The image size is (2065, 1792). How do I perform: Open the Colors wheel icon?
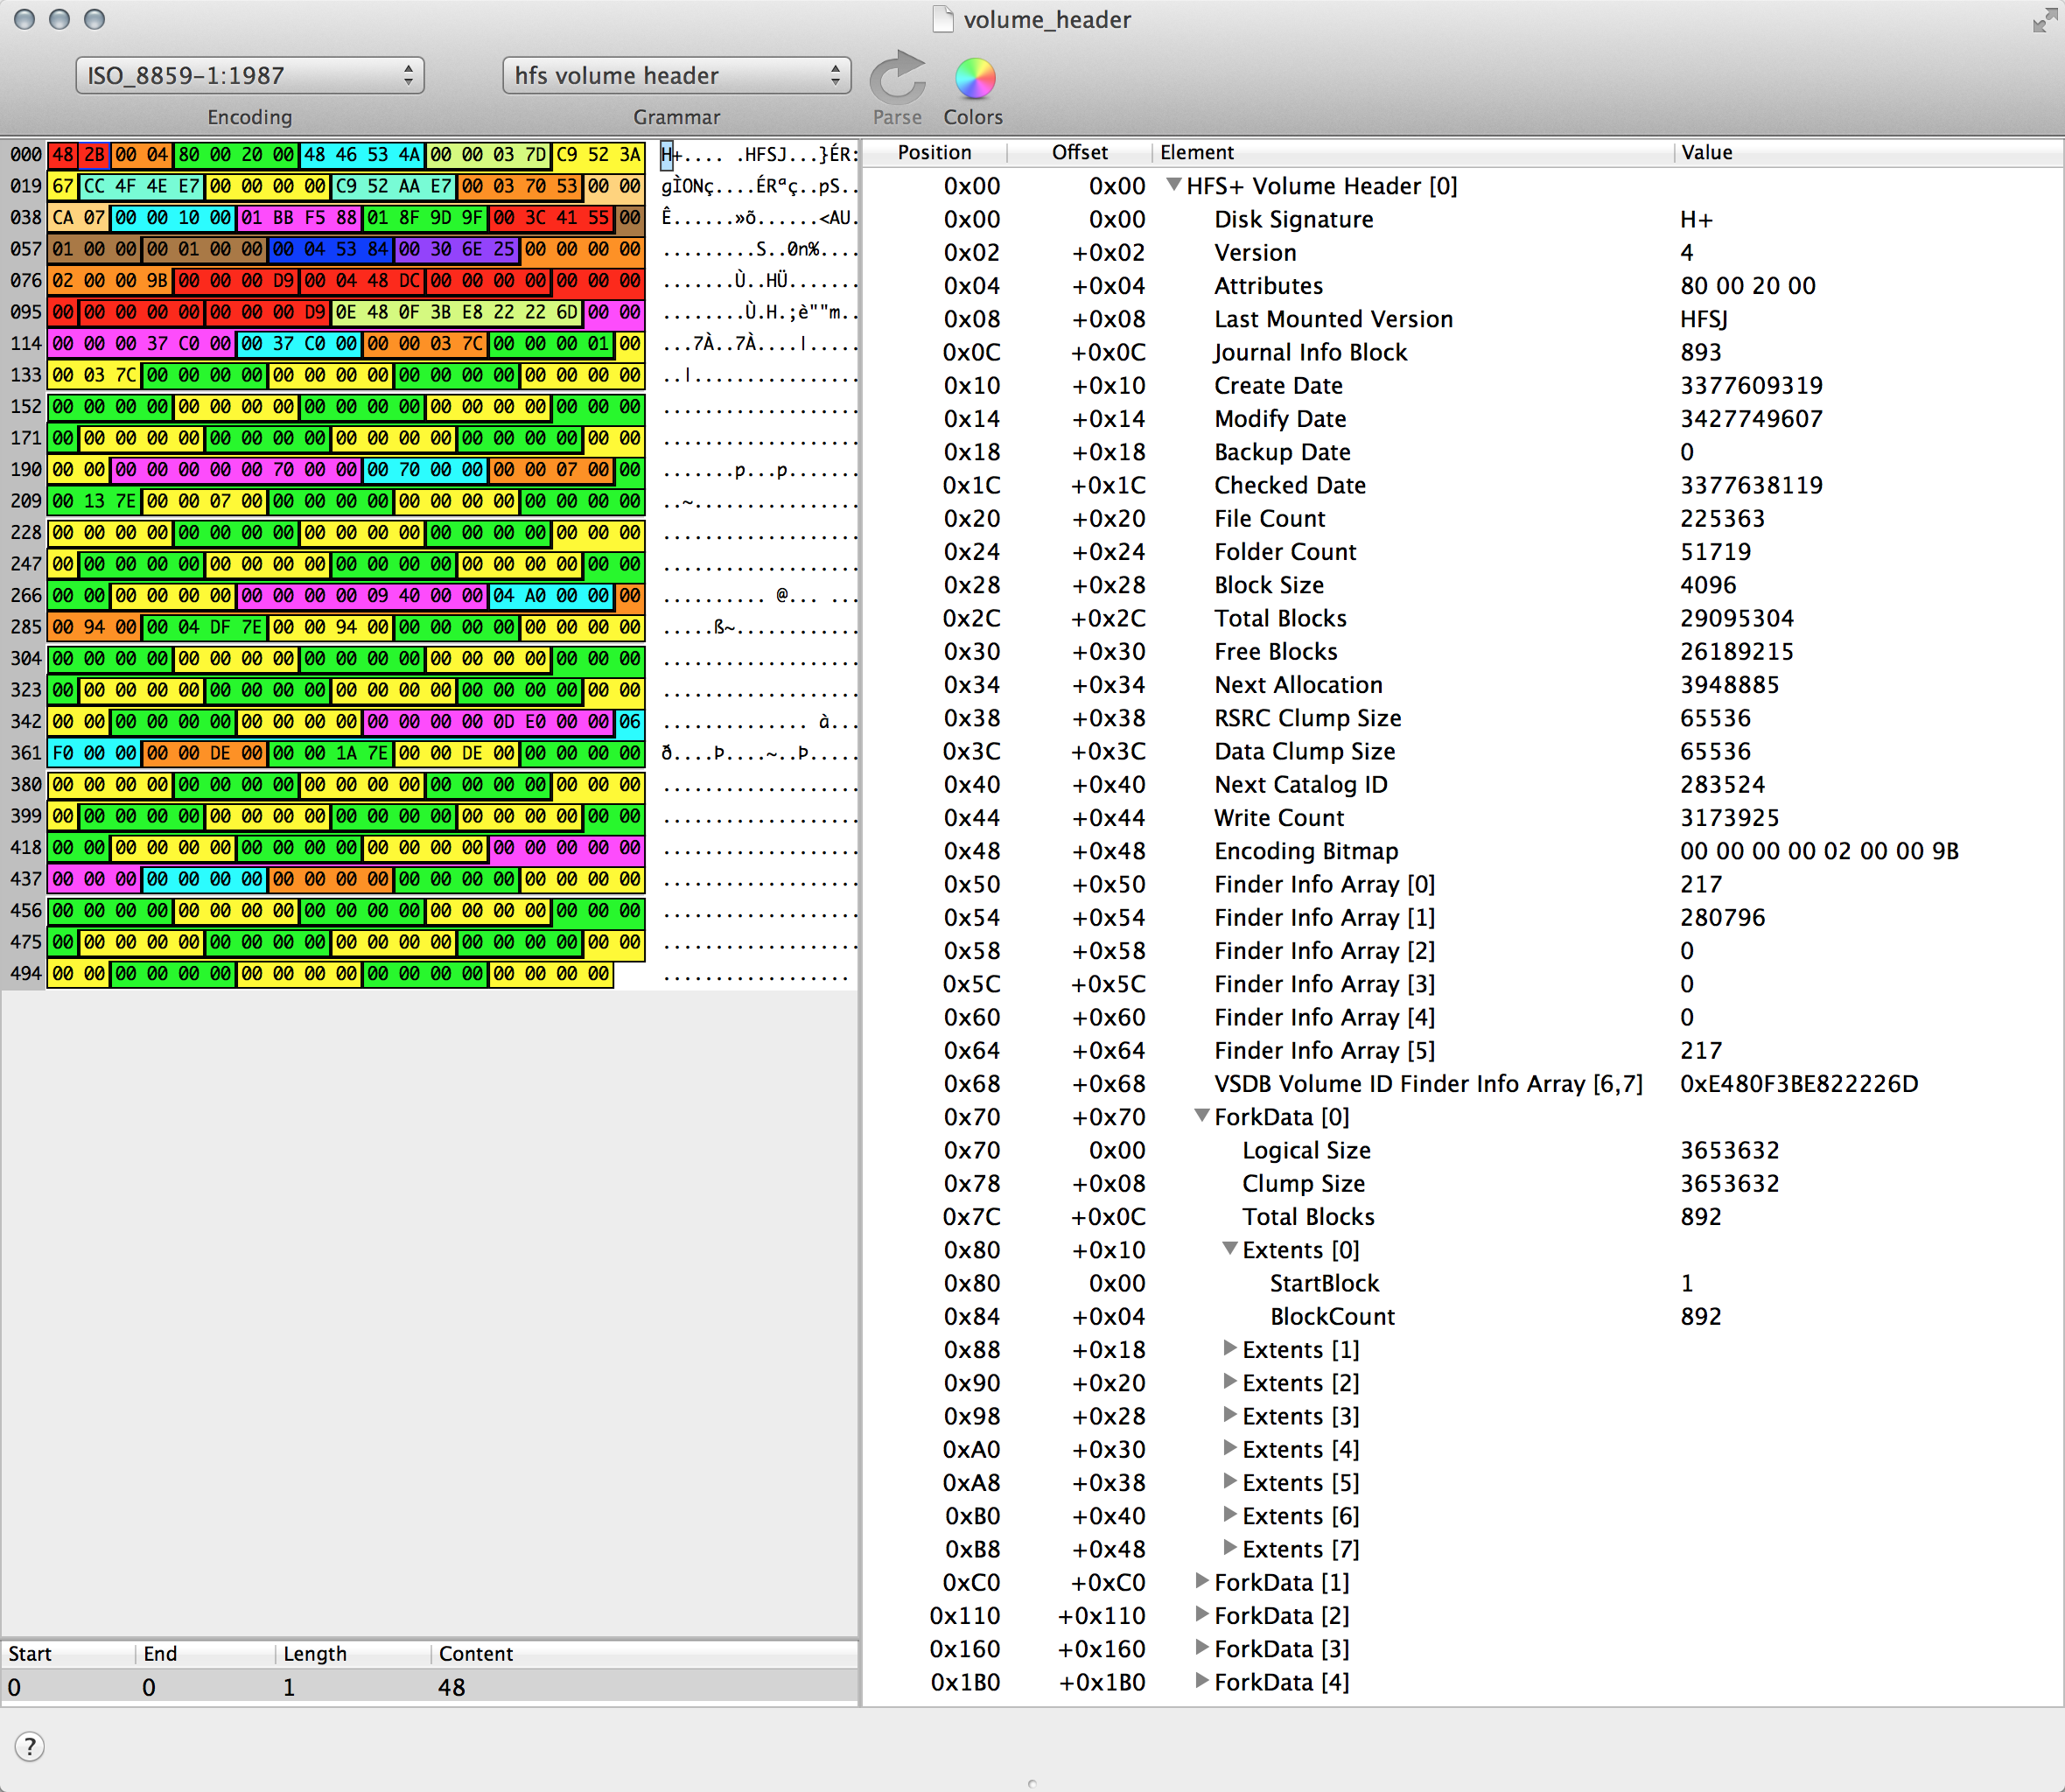pos(974,79)
